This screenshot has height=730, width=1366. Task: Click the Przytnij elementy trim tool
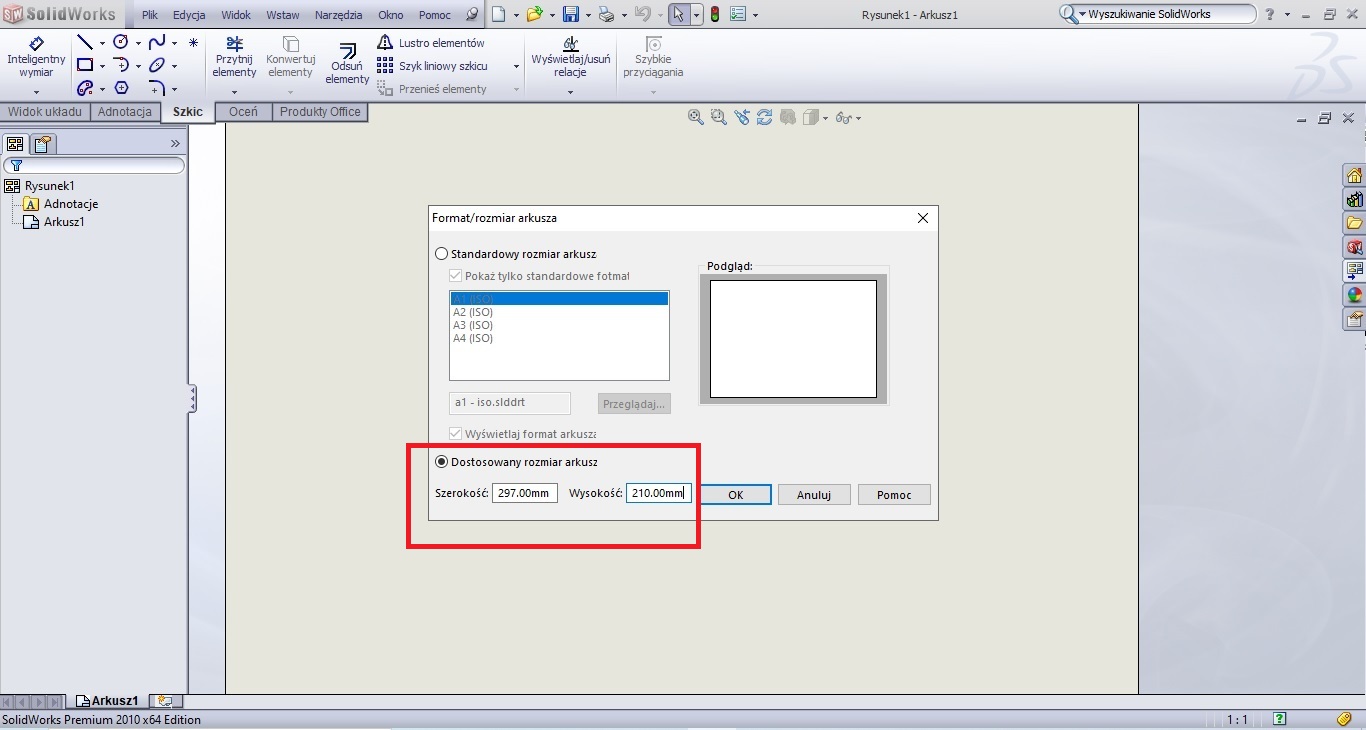click(234, 57)
